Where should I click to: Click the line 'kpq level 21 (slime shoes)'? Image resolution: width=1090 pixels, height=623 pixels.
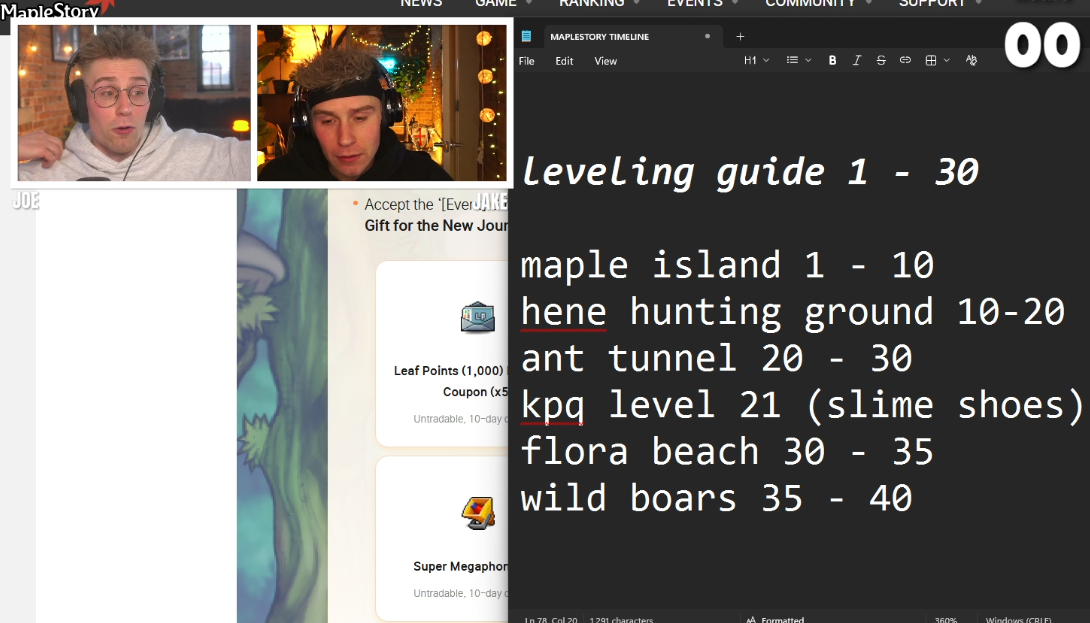[802, 405]
